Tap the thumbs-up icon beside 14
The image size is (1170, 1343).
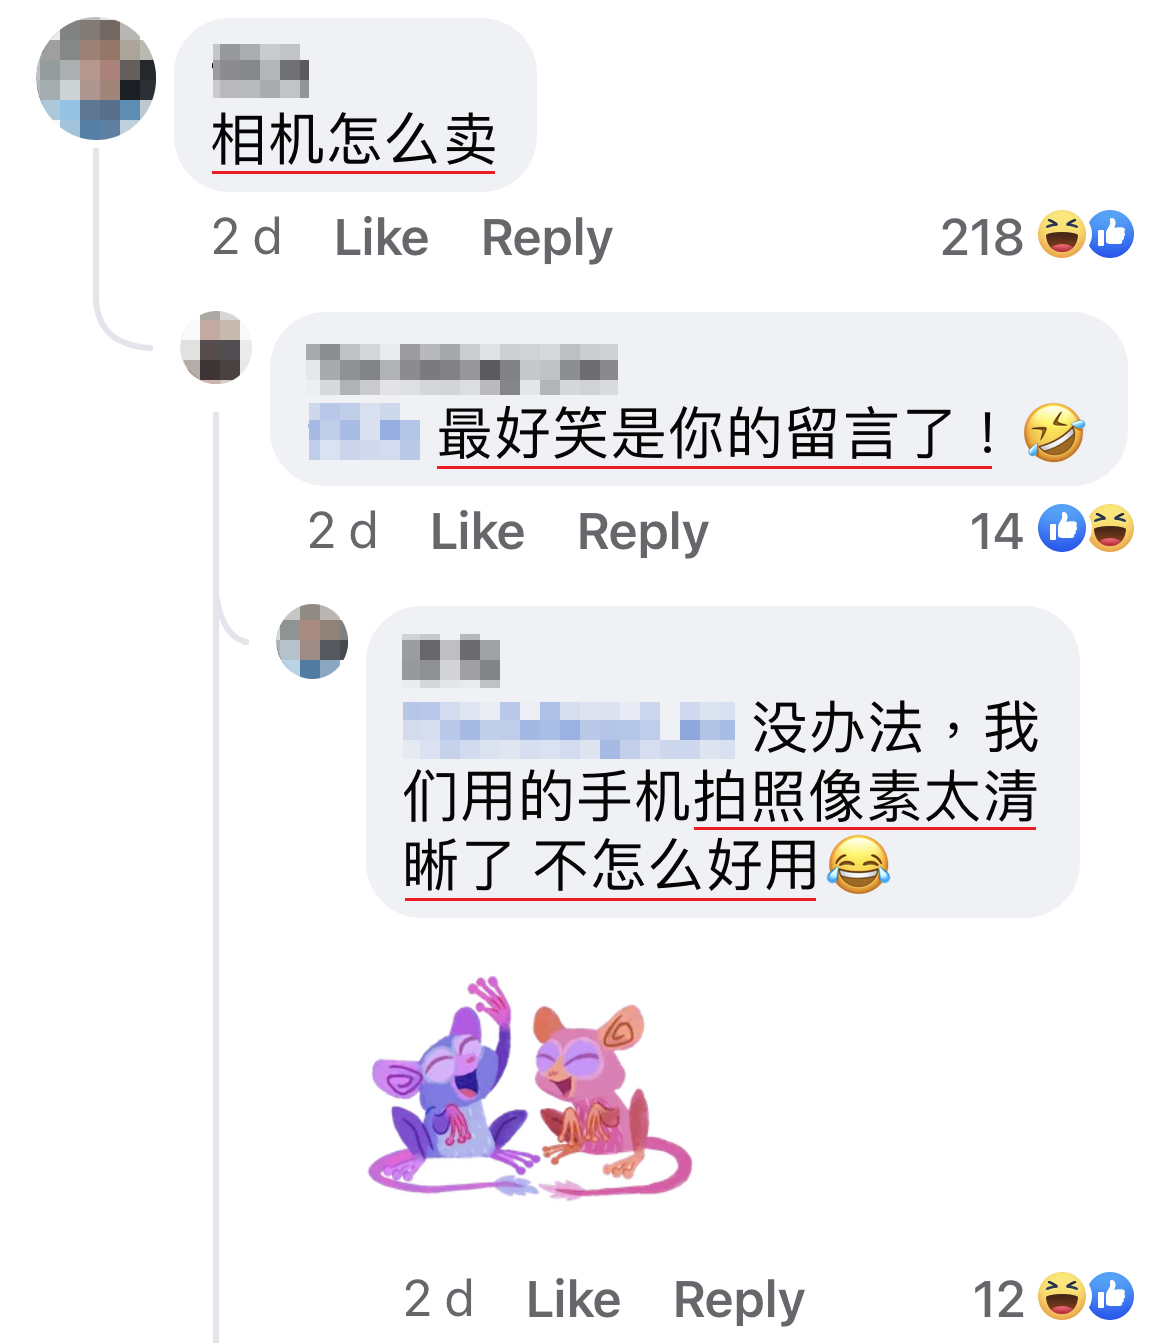1062,528
